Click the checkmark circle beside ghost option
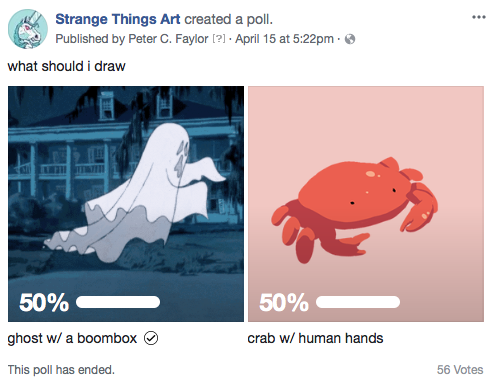The height and width of the screenshot is (388, 494). (x=151, y=338)
